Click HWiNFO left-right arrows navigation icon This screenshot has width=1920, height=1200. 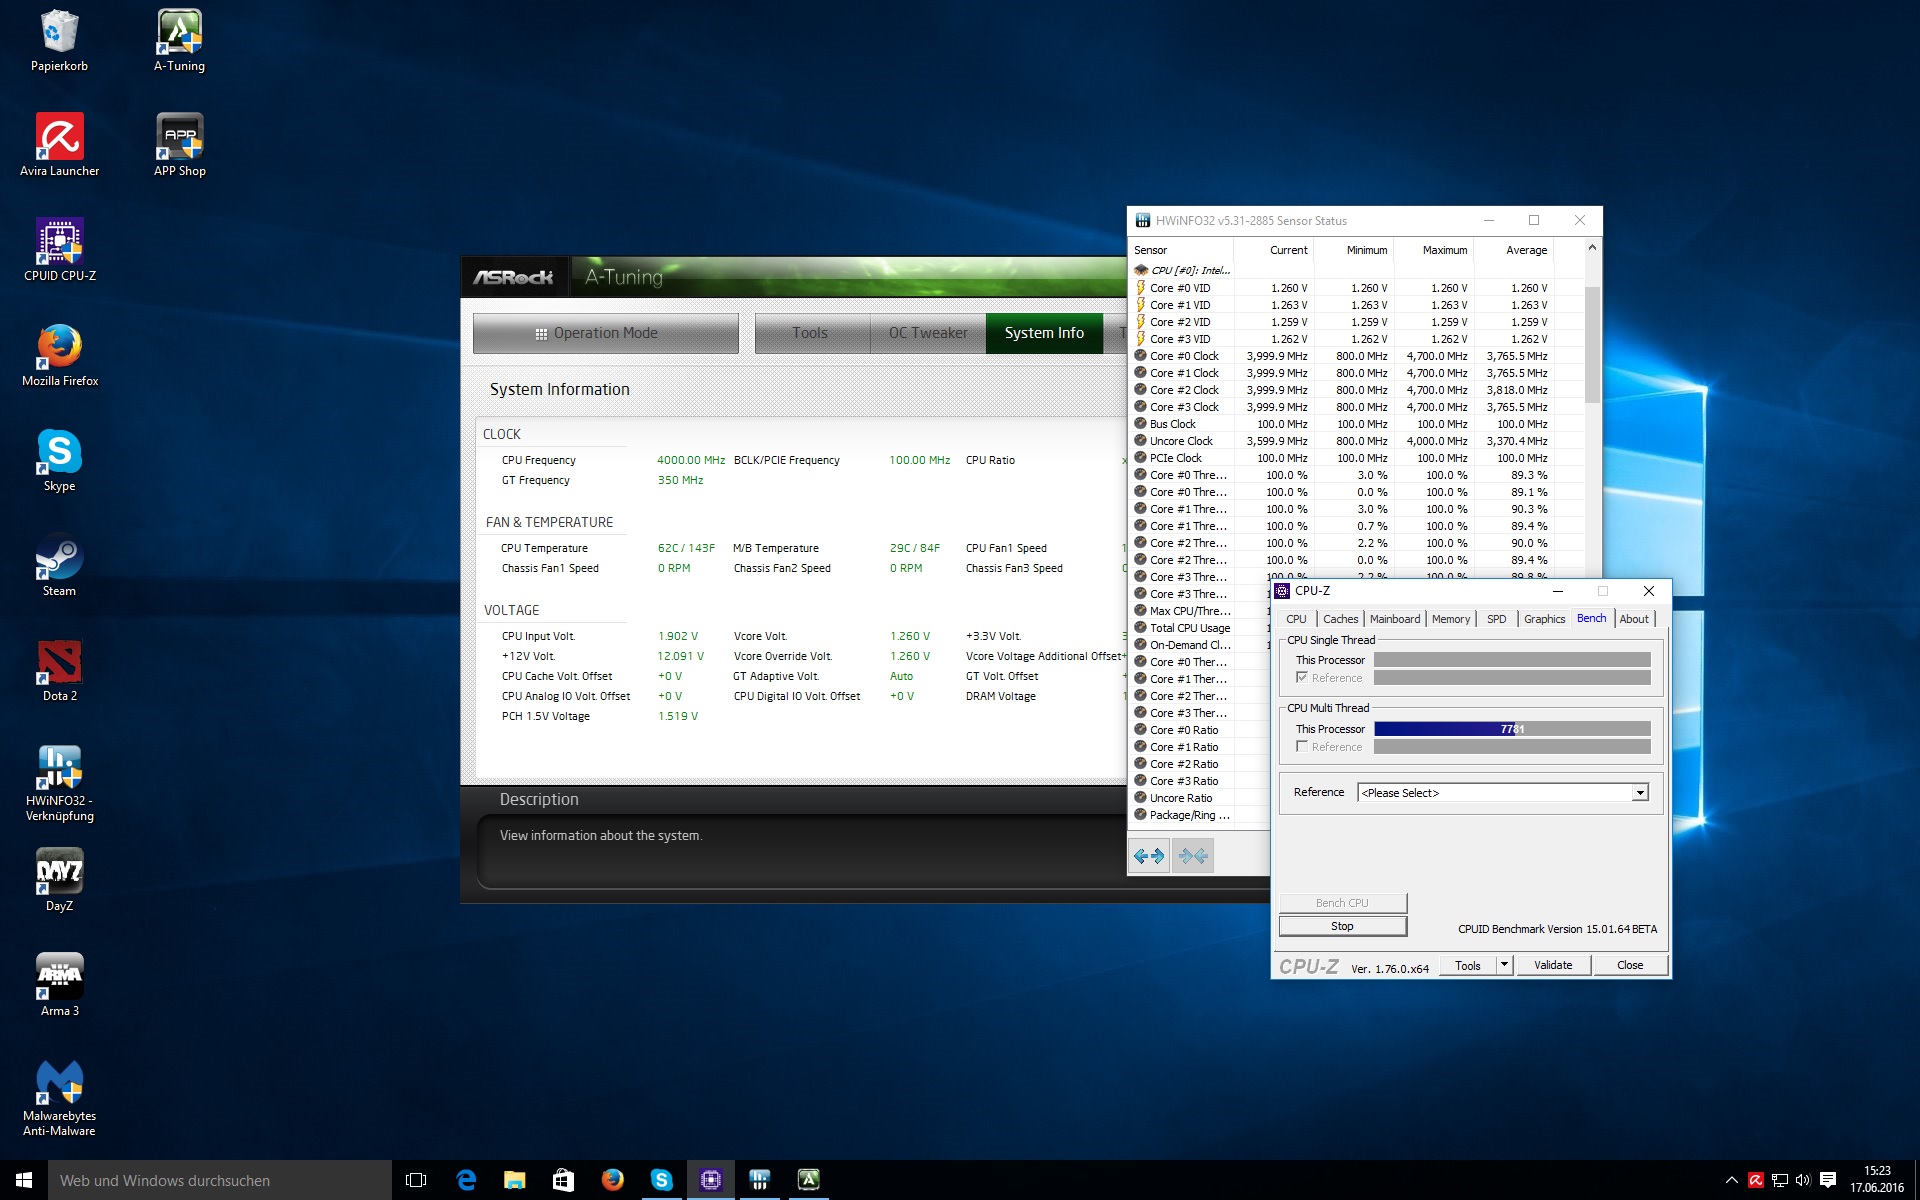tap(1149, 856)
